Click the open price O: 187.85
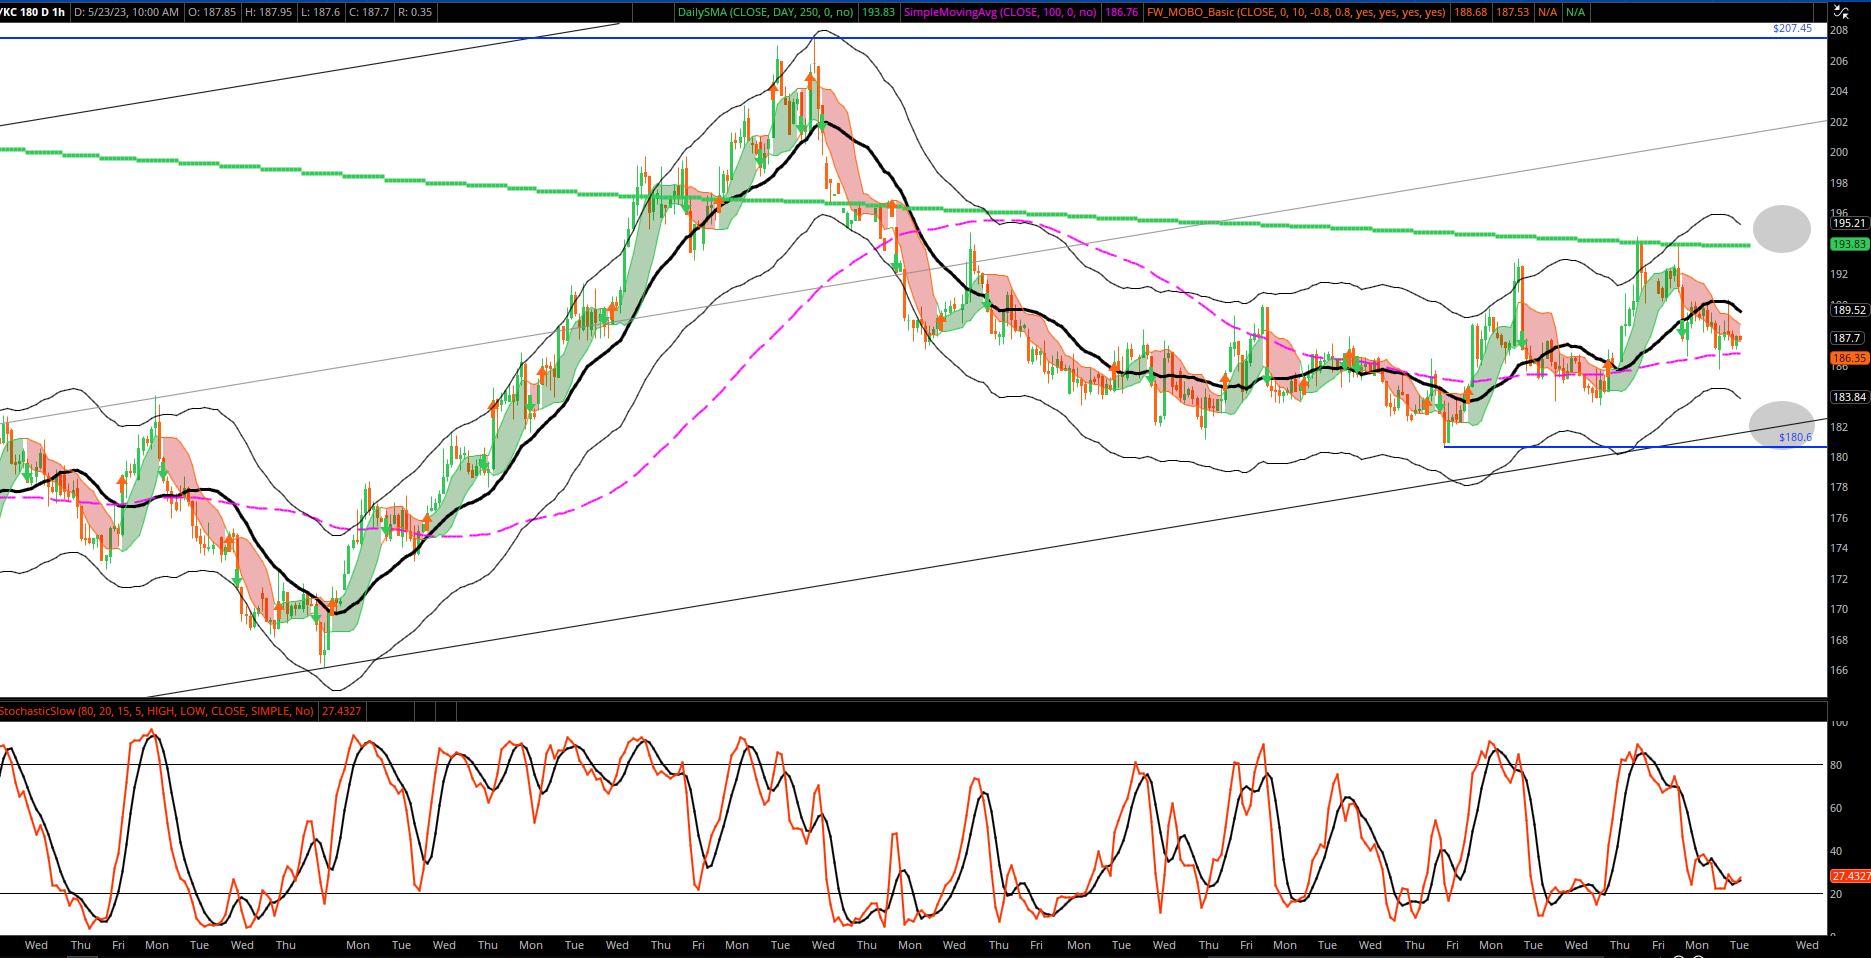Viewport: 1871px width, 958px height. click(x=212, y=12)
